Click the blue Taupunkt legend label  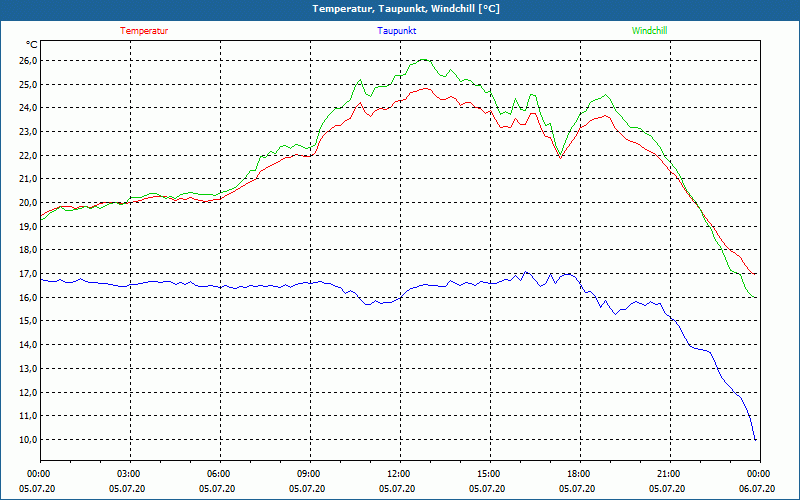tap(396, 31)
